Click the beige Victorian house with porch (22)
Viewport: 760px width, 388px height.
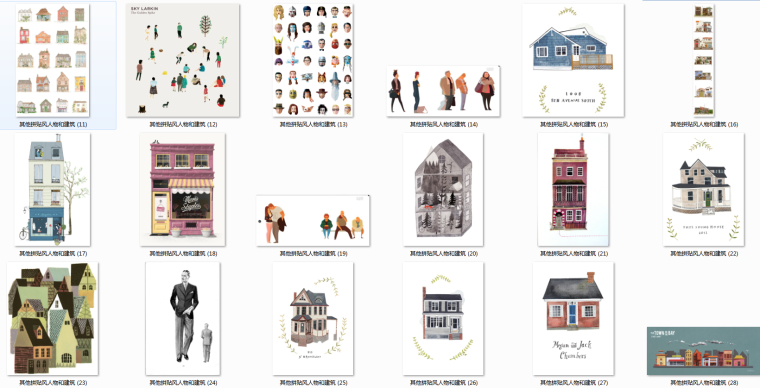704,190
